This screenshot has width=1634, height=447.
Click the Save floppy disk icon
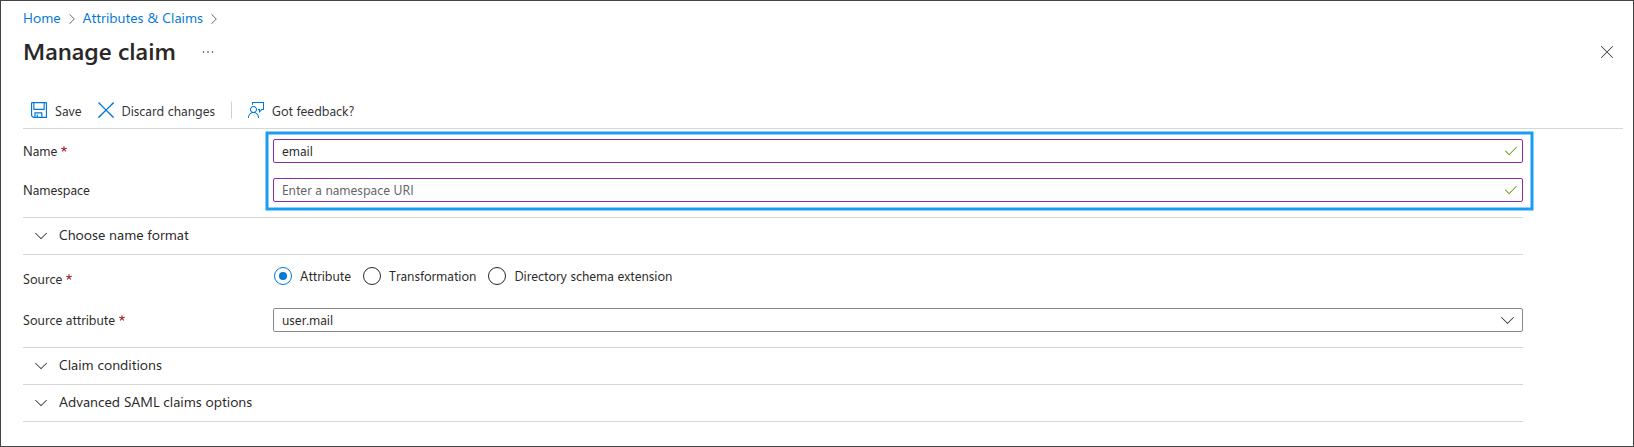pyautogui.click(x=39, y=110)
